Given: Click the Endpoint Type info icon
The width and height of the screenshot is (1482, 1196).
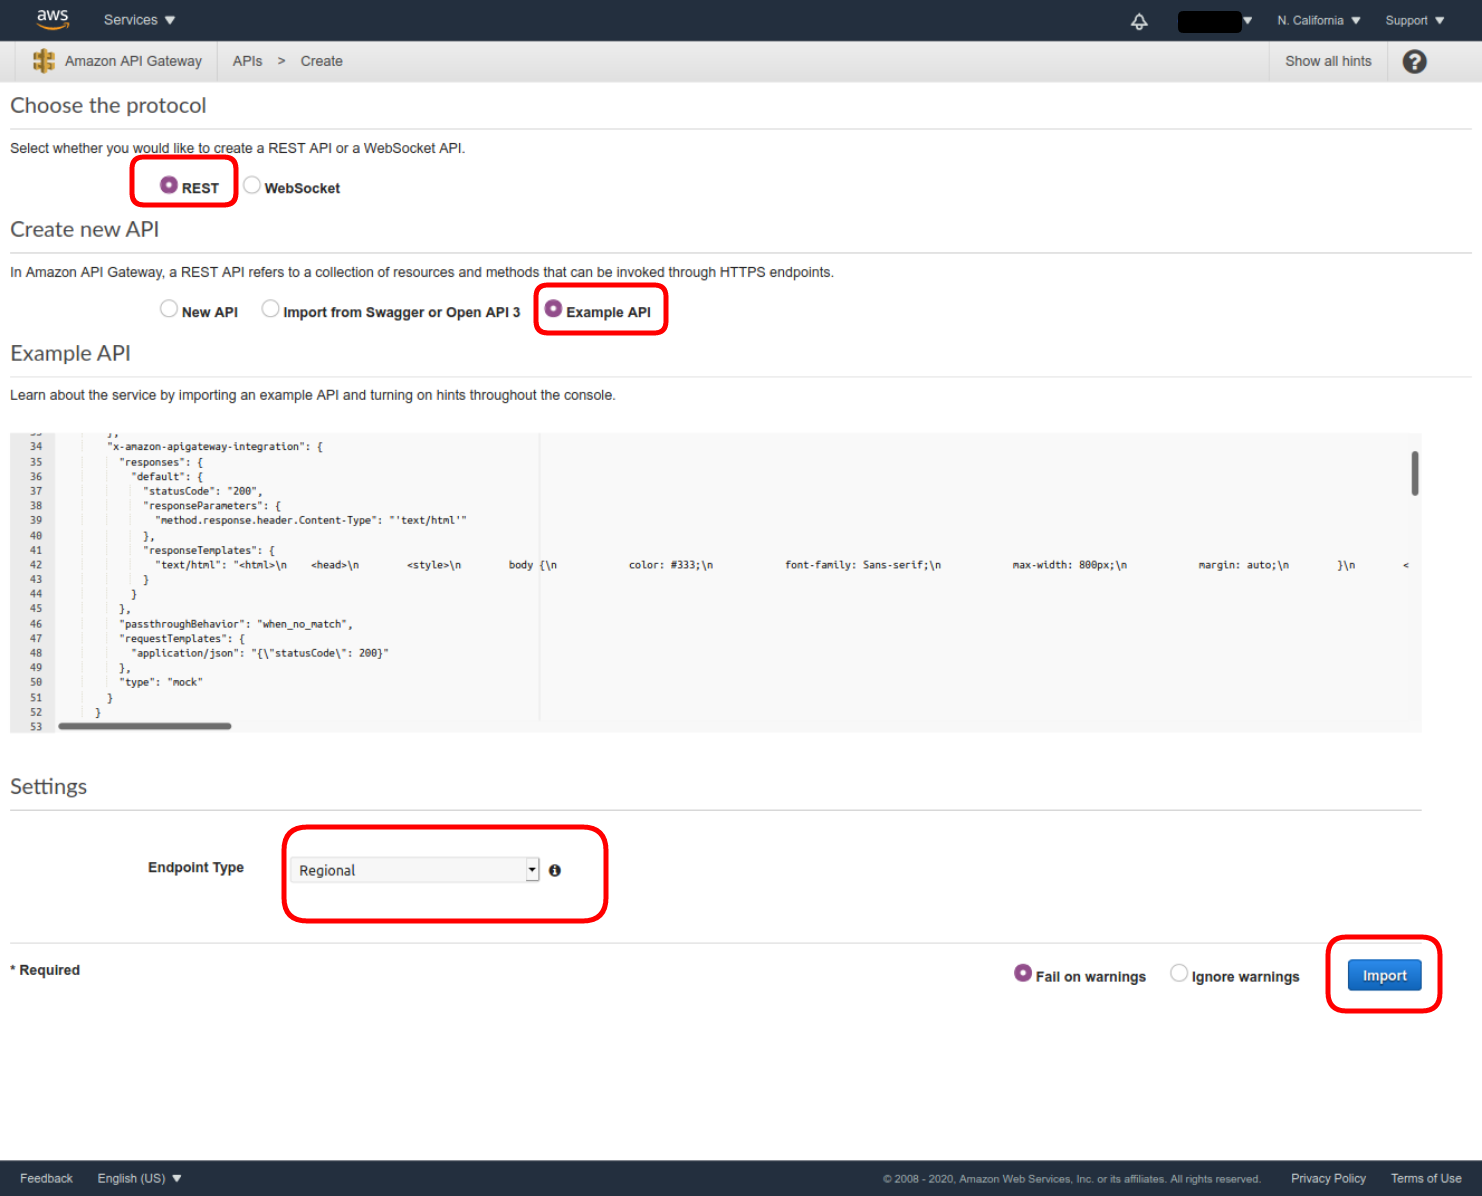Looking at the screenshot, I should pos(555,871).
